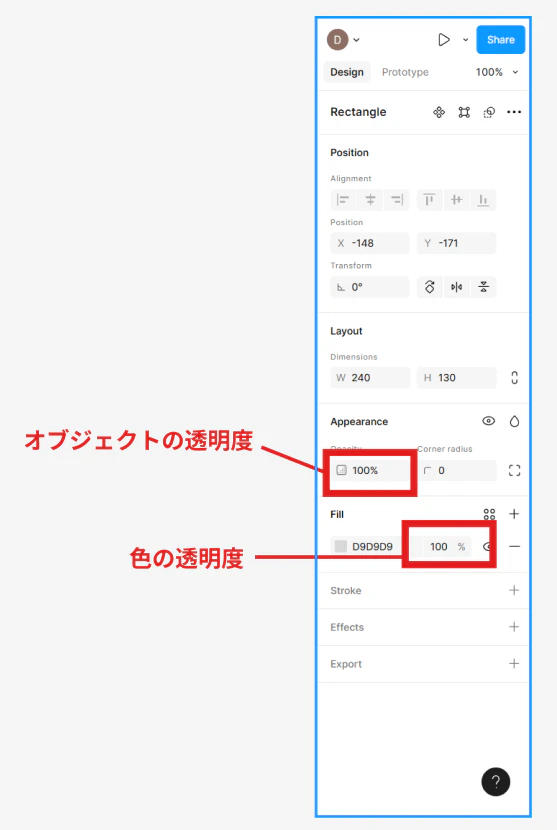Image resolution: width=557 pixels, height=830 pixels.
Task: Click the X position field -148
Action: [370, 243]
